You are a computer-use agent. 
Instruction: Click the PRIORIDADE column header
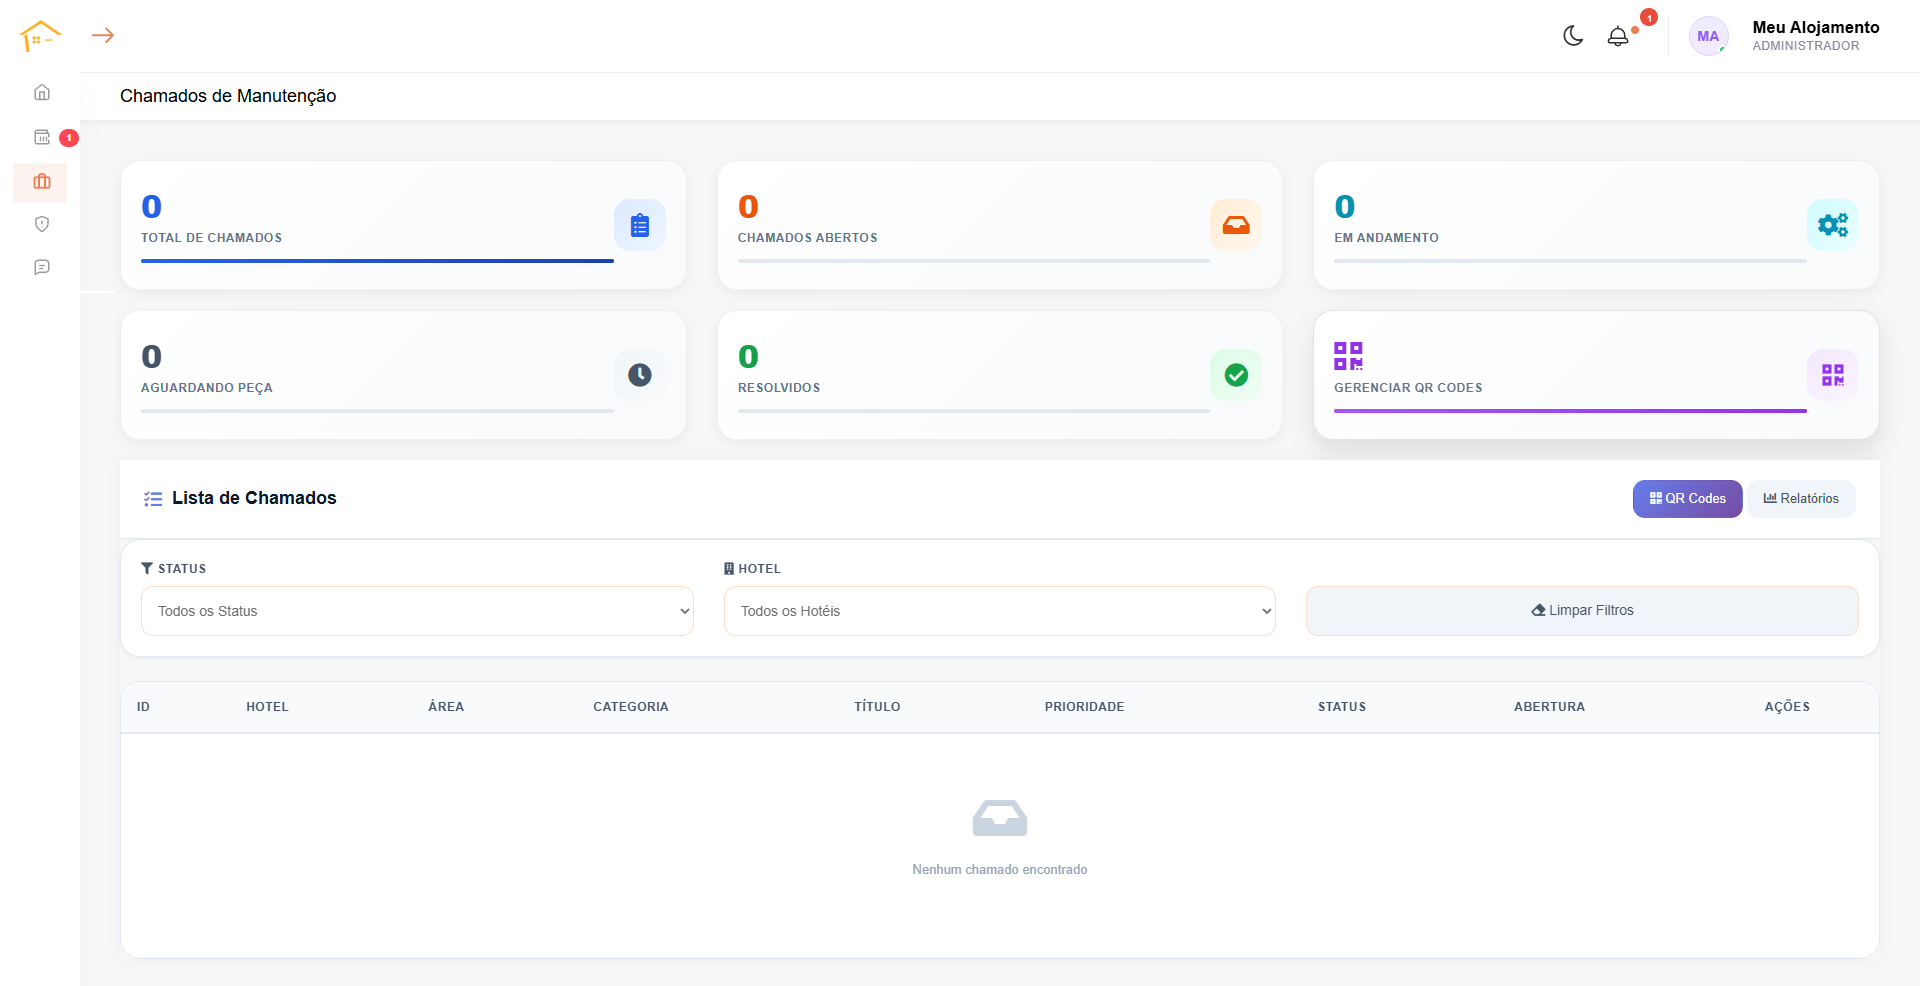click(x=1085, y=707)
